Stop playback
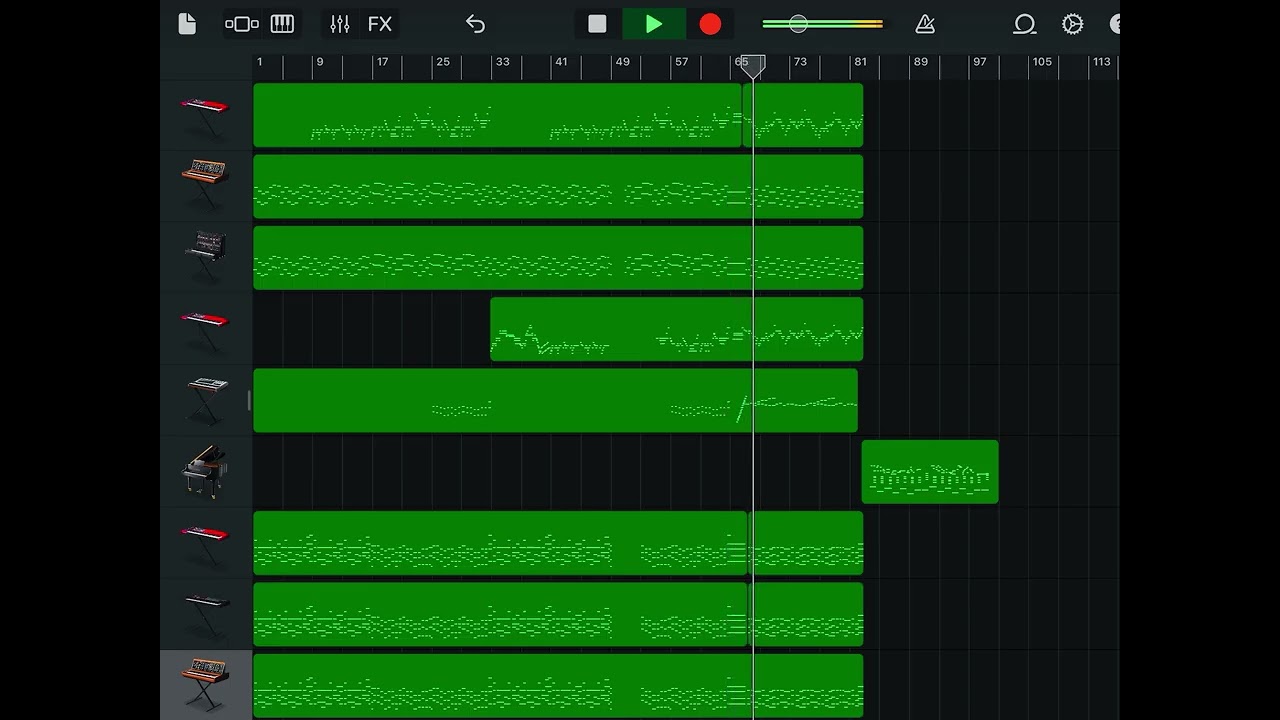Viewport: 1280px width, 720px height. (597, 24)
